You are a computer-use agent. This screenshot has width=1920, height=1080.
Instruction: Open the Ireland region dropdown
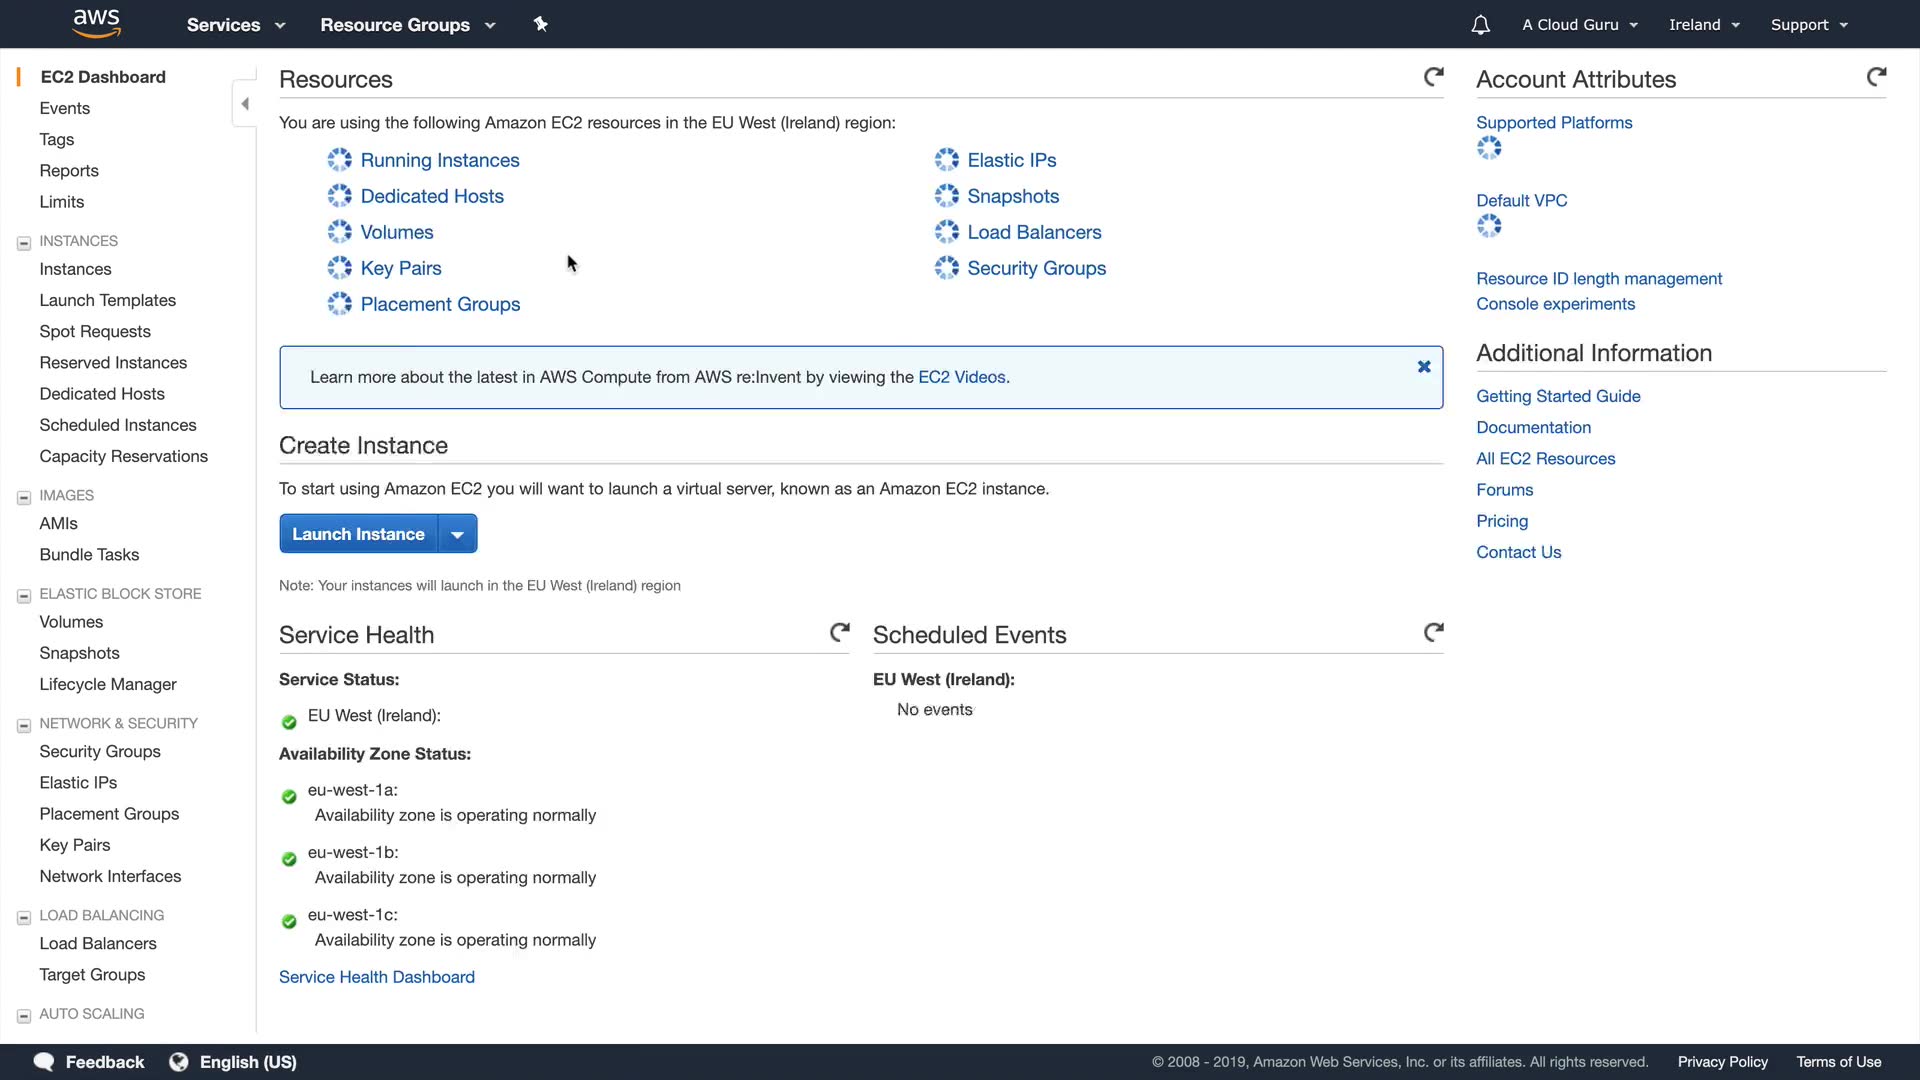(x=1704, y=25)
